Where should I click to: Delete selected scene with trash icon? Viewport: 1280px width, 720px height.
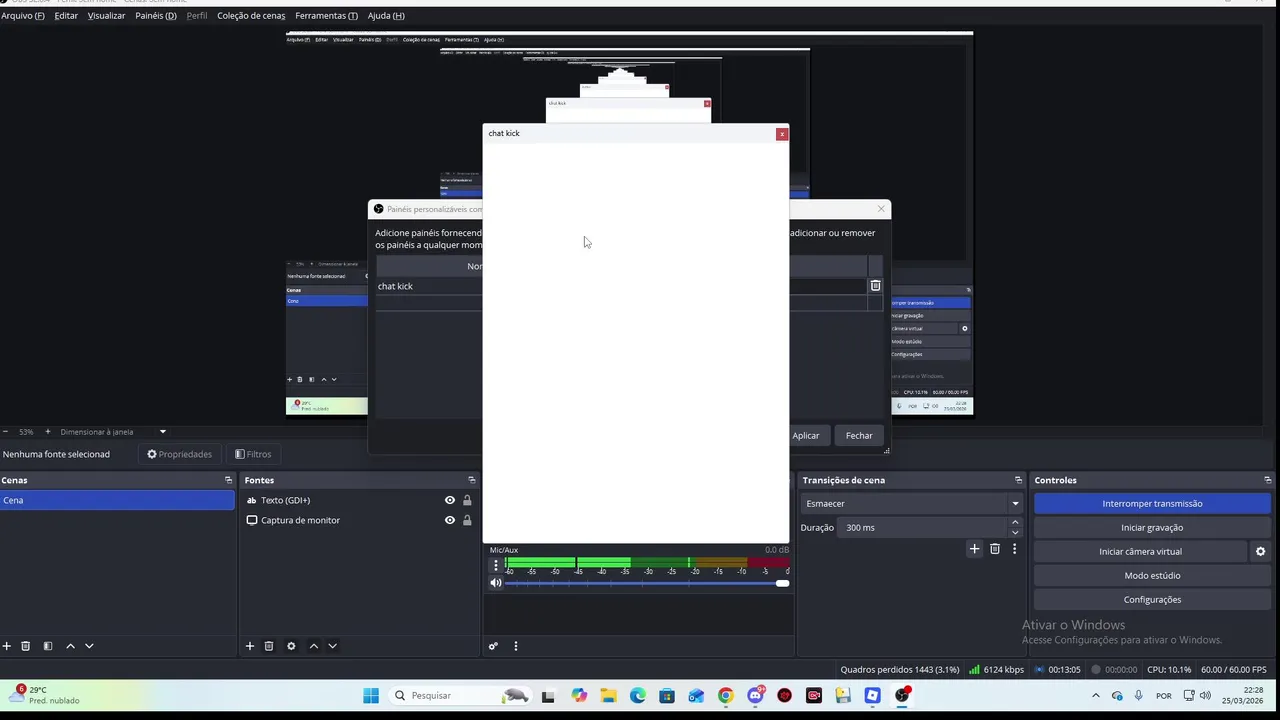pos(26,646)
